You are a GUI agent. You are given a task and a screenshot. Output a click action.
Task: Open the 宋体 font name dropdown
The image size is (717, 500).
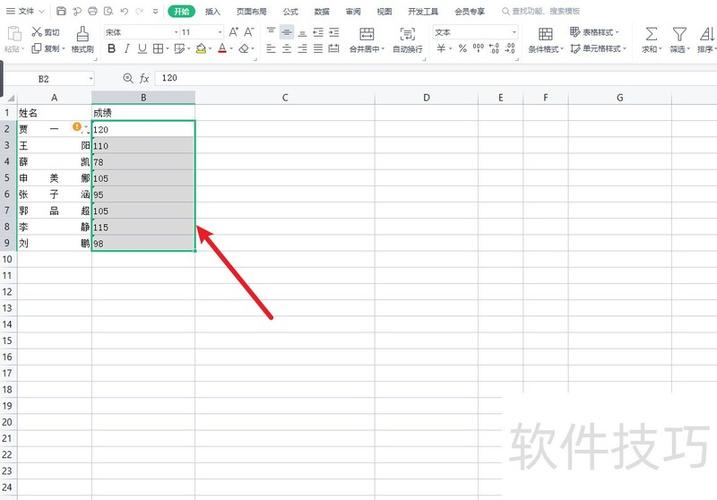click(x=176, y=32)
